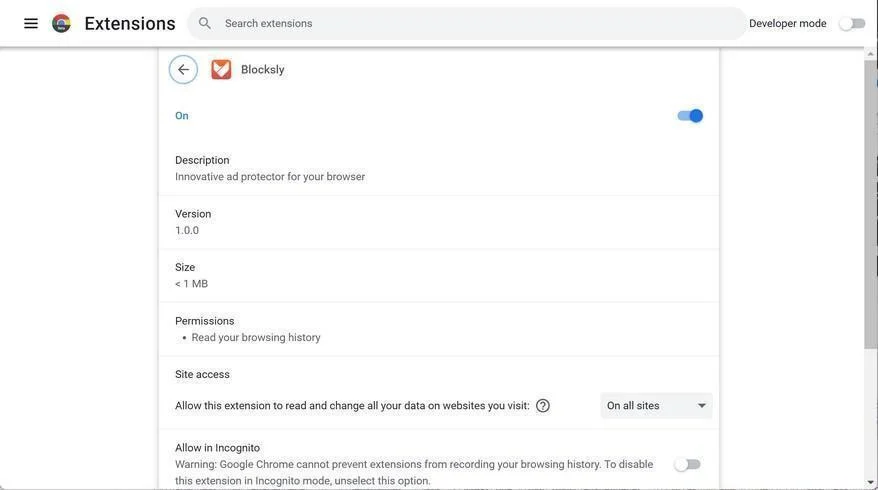
Task: Click version value 1.0.0
Action: click(x=186, y=230)
